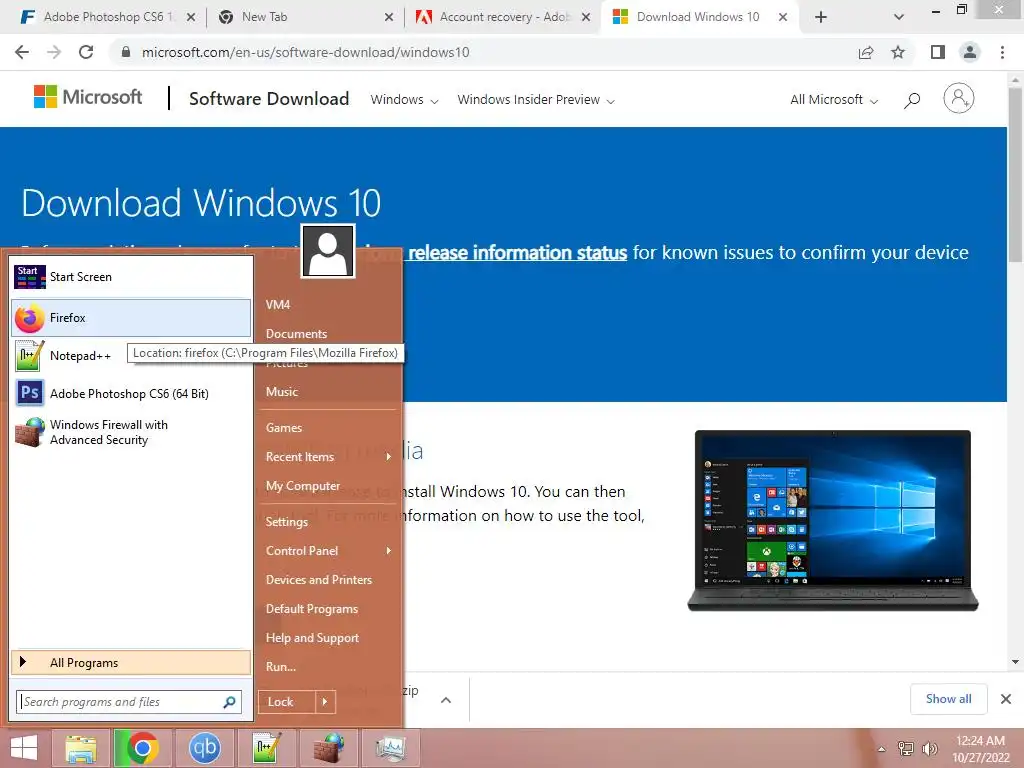This screenshot has width=1024, height=768.
Task: Open the Chrome profile avatar
Action: [x=970, y=52]
